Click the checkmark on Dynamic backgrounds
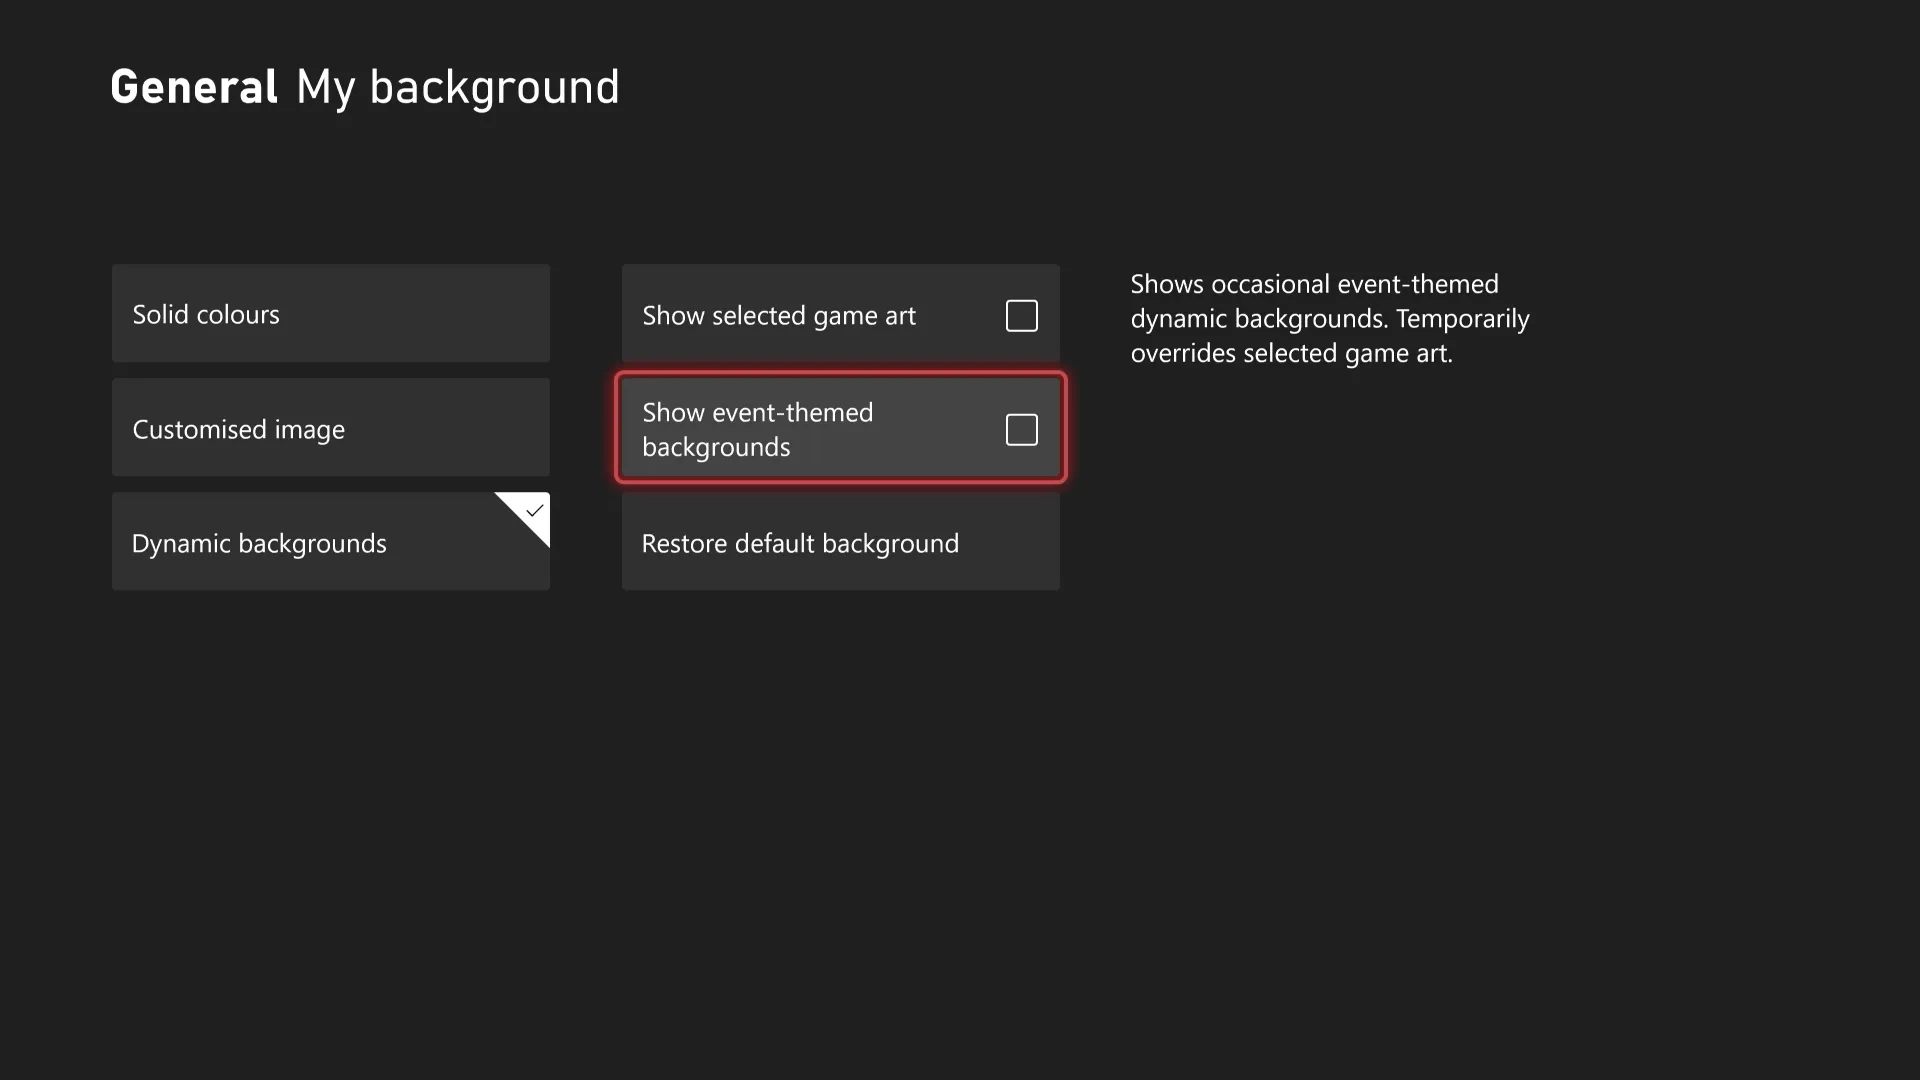 coord(534,511)
